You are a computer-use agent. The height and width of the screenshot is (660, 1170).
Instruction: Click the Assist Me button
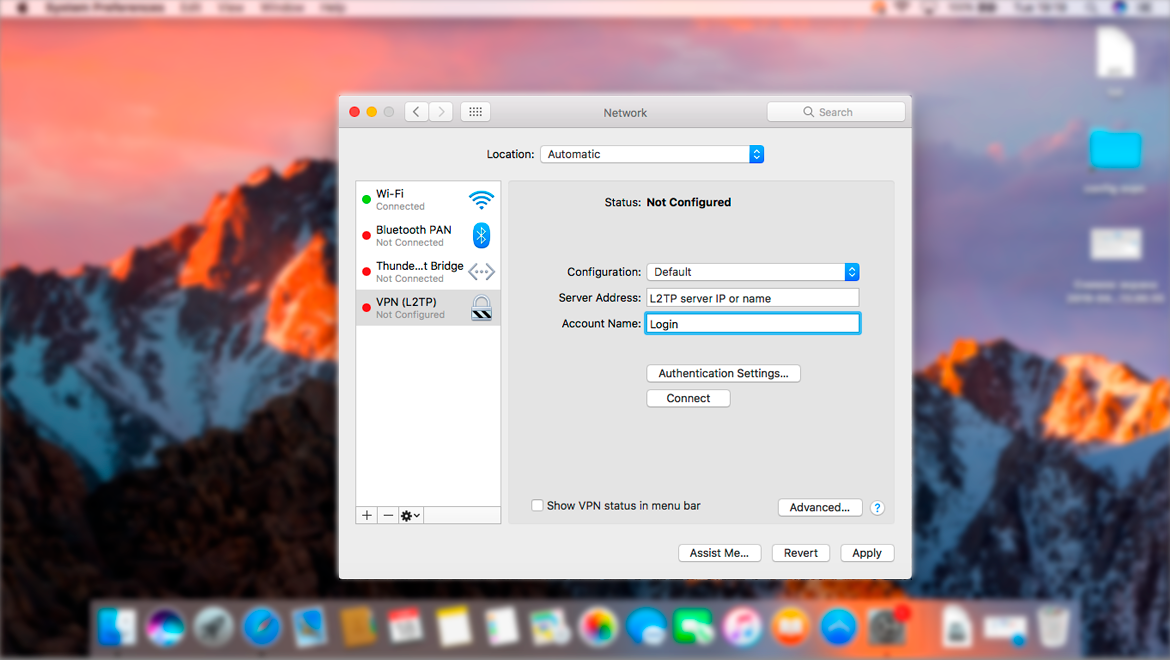719,553
